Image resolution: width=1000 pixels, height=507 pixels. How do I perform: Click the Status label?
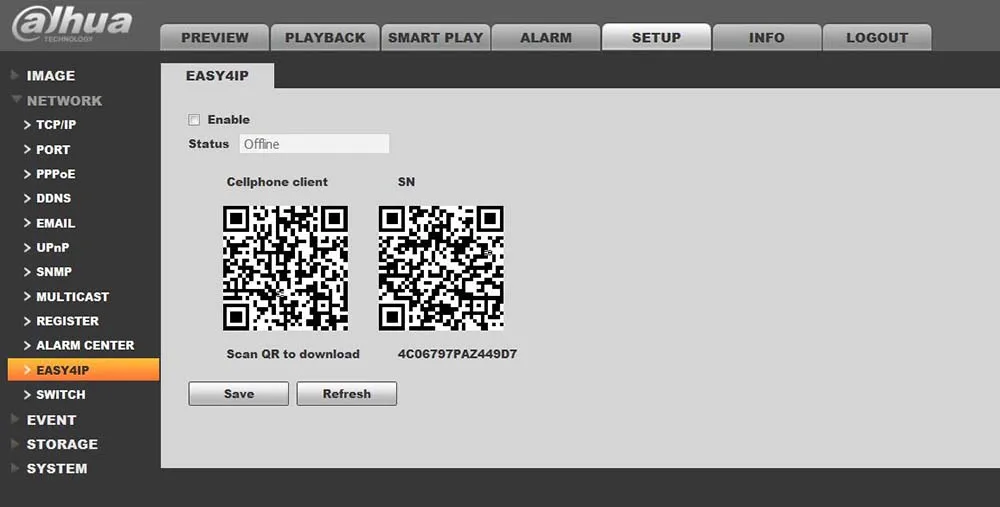(209, 144)
